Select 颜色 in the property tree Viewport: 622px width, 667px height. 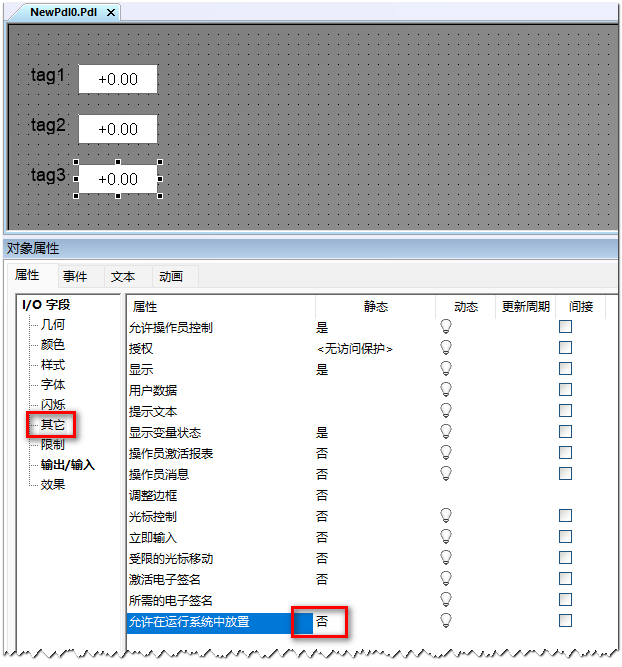pos(53,345)
